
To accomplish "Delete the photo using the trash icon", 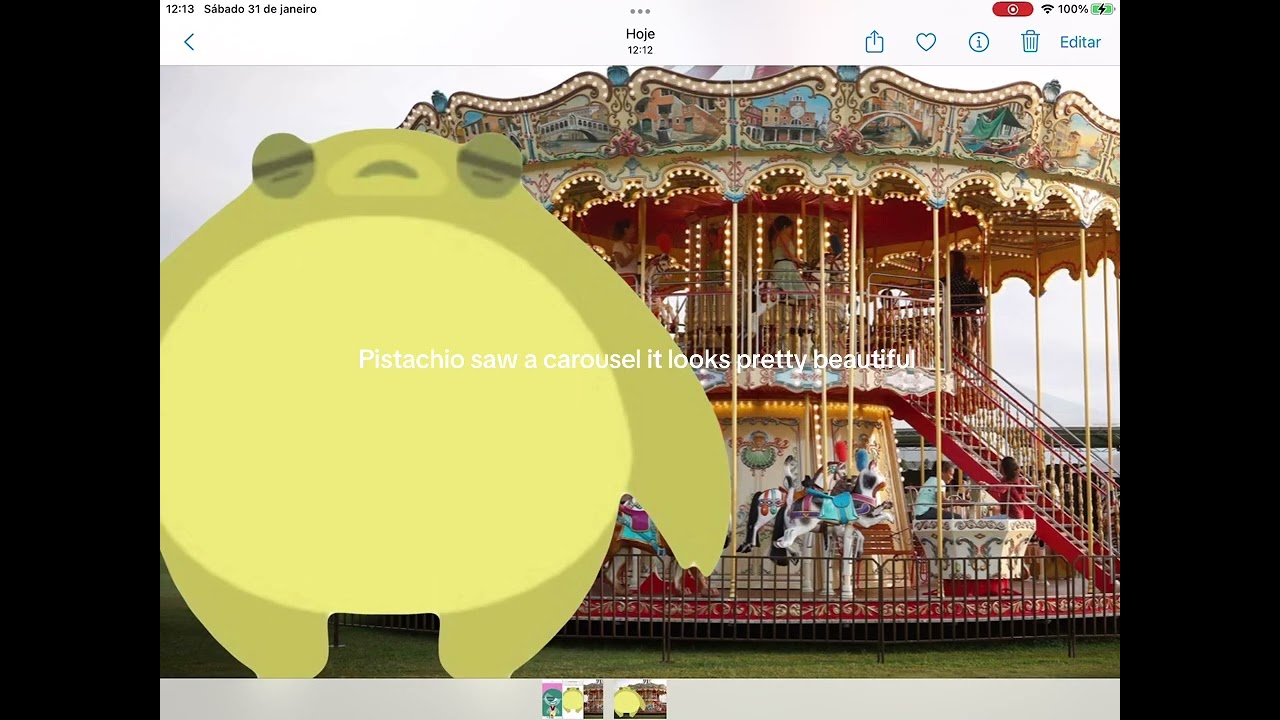I will point(1030,41).
